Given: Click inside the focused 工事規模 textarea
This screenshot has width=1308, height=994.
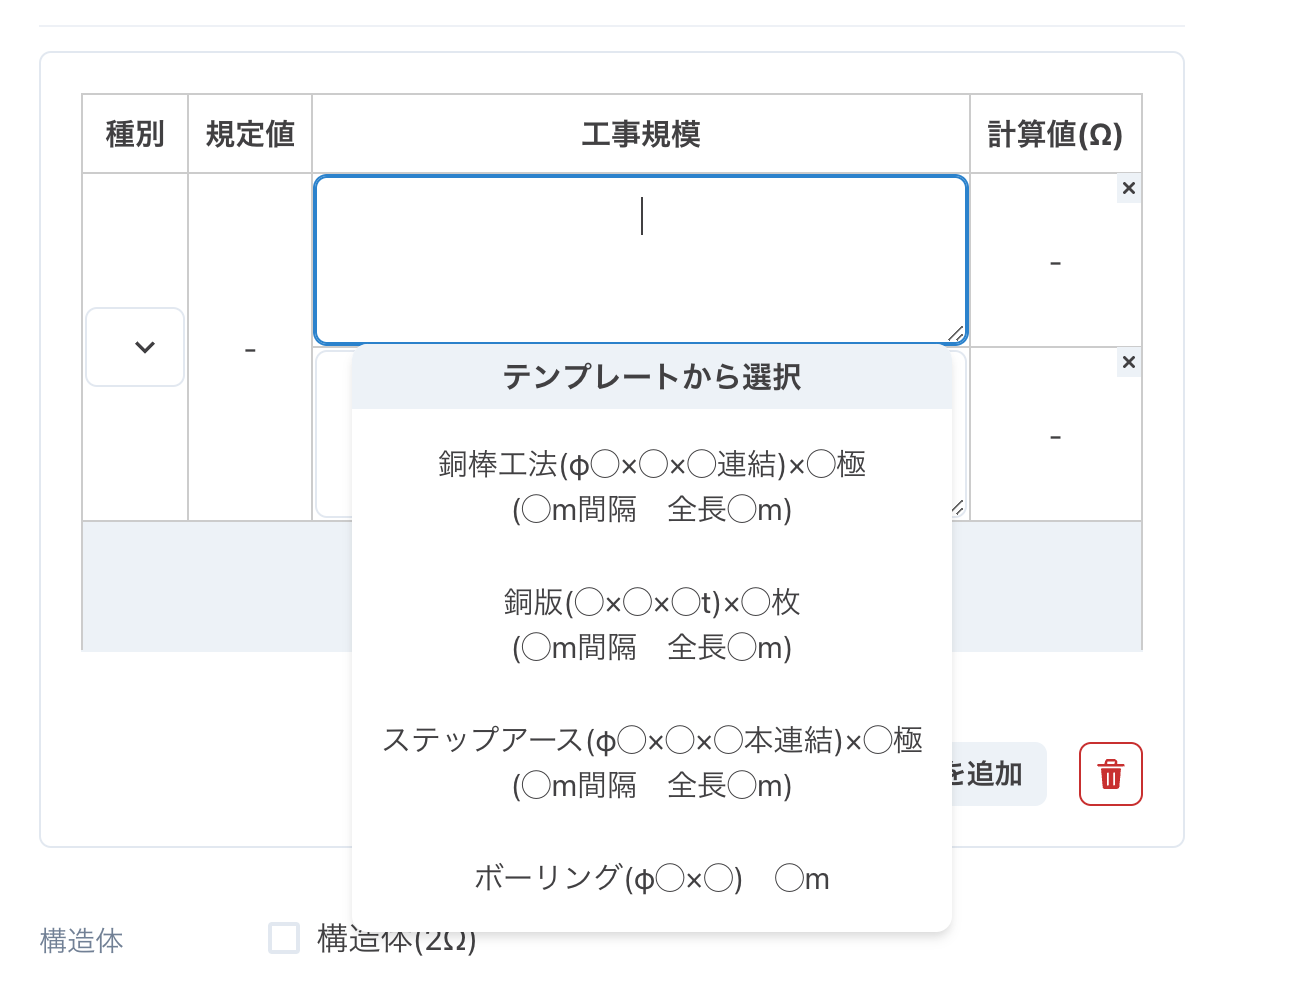Looking at the screenshot, I should (x=641, y=258).
